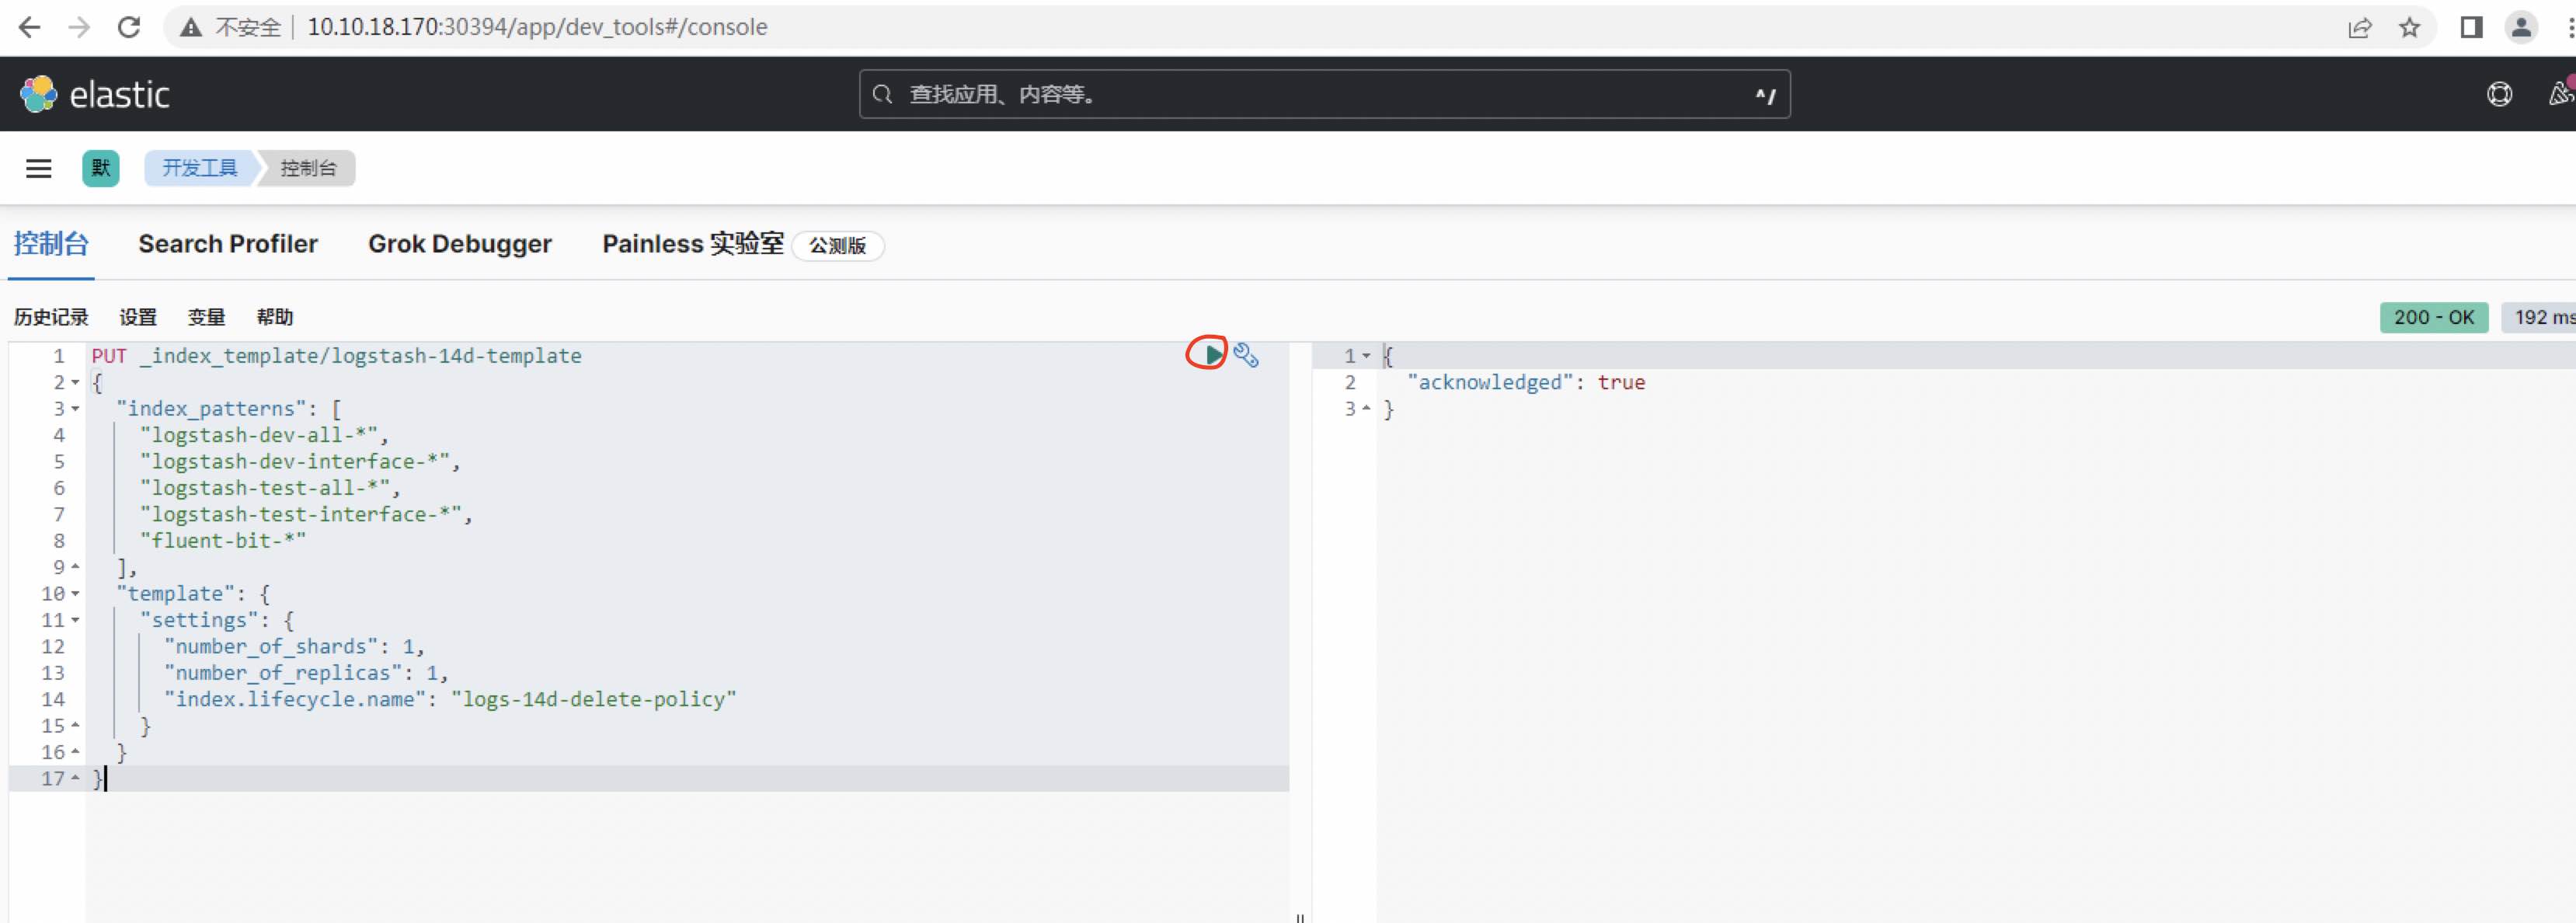This screenshot has width=2576, height=923.
Task: Collapse the response line 1 fold arrow
Action: (1366, 356)
